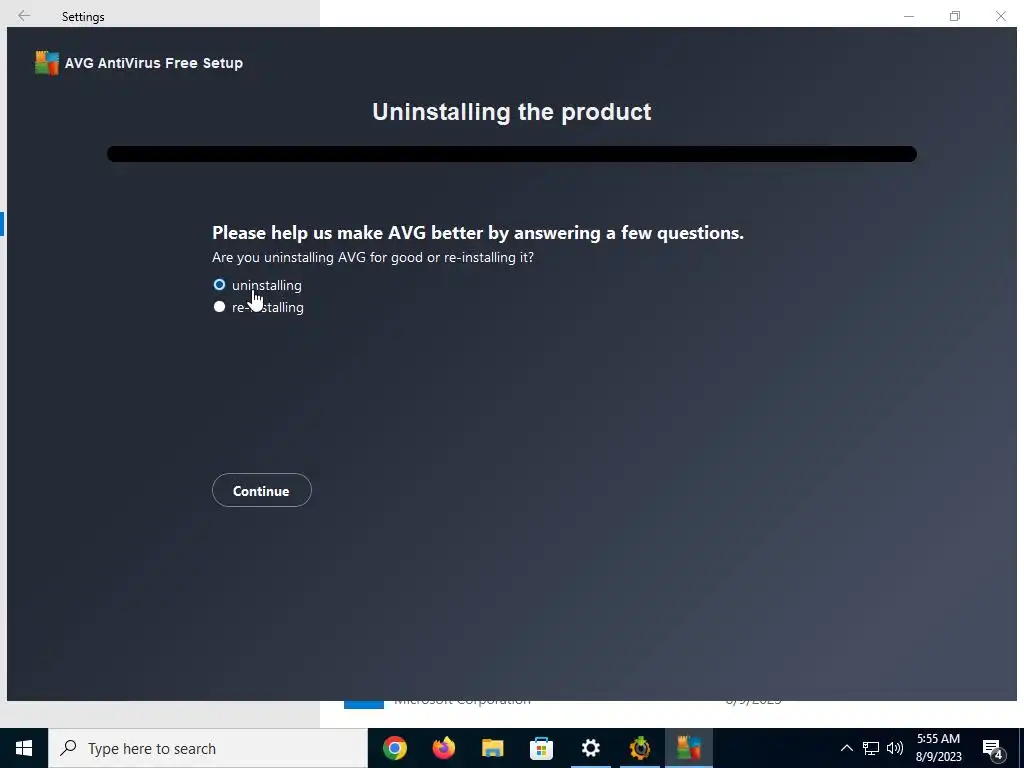Choose the "re-installing" radio option
Image resolution: width=1024 pixels, height=768 pixels.
pyautogui.click(x=219, y=306)
